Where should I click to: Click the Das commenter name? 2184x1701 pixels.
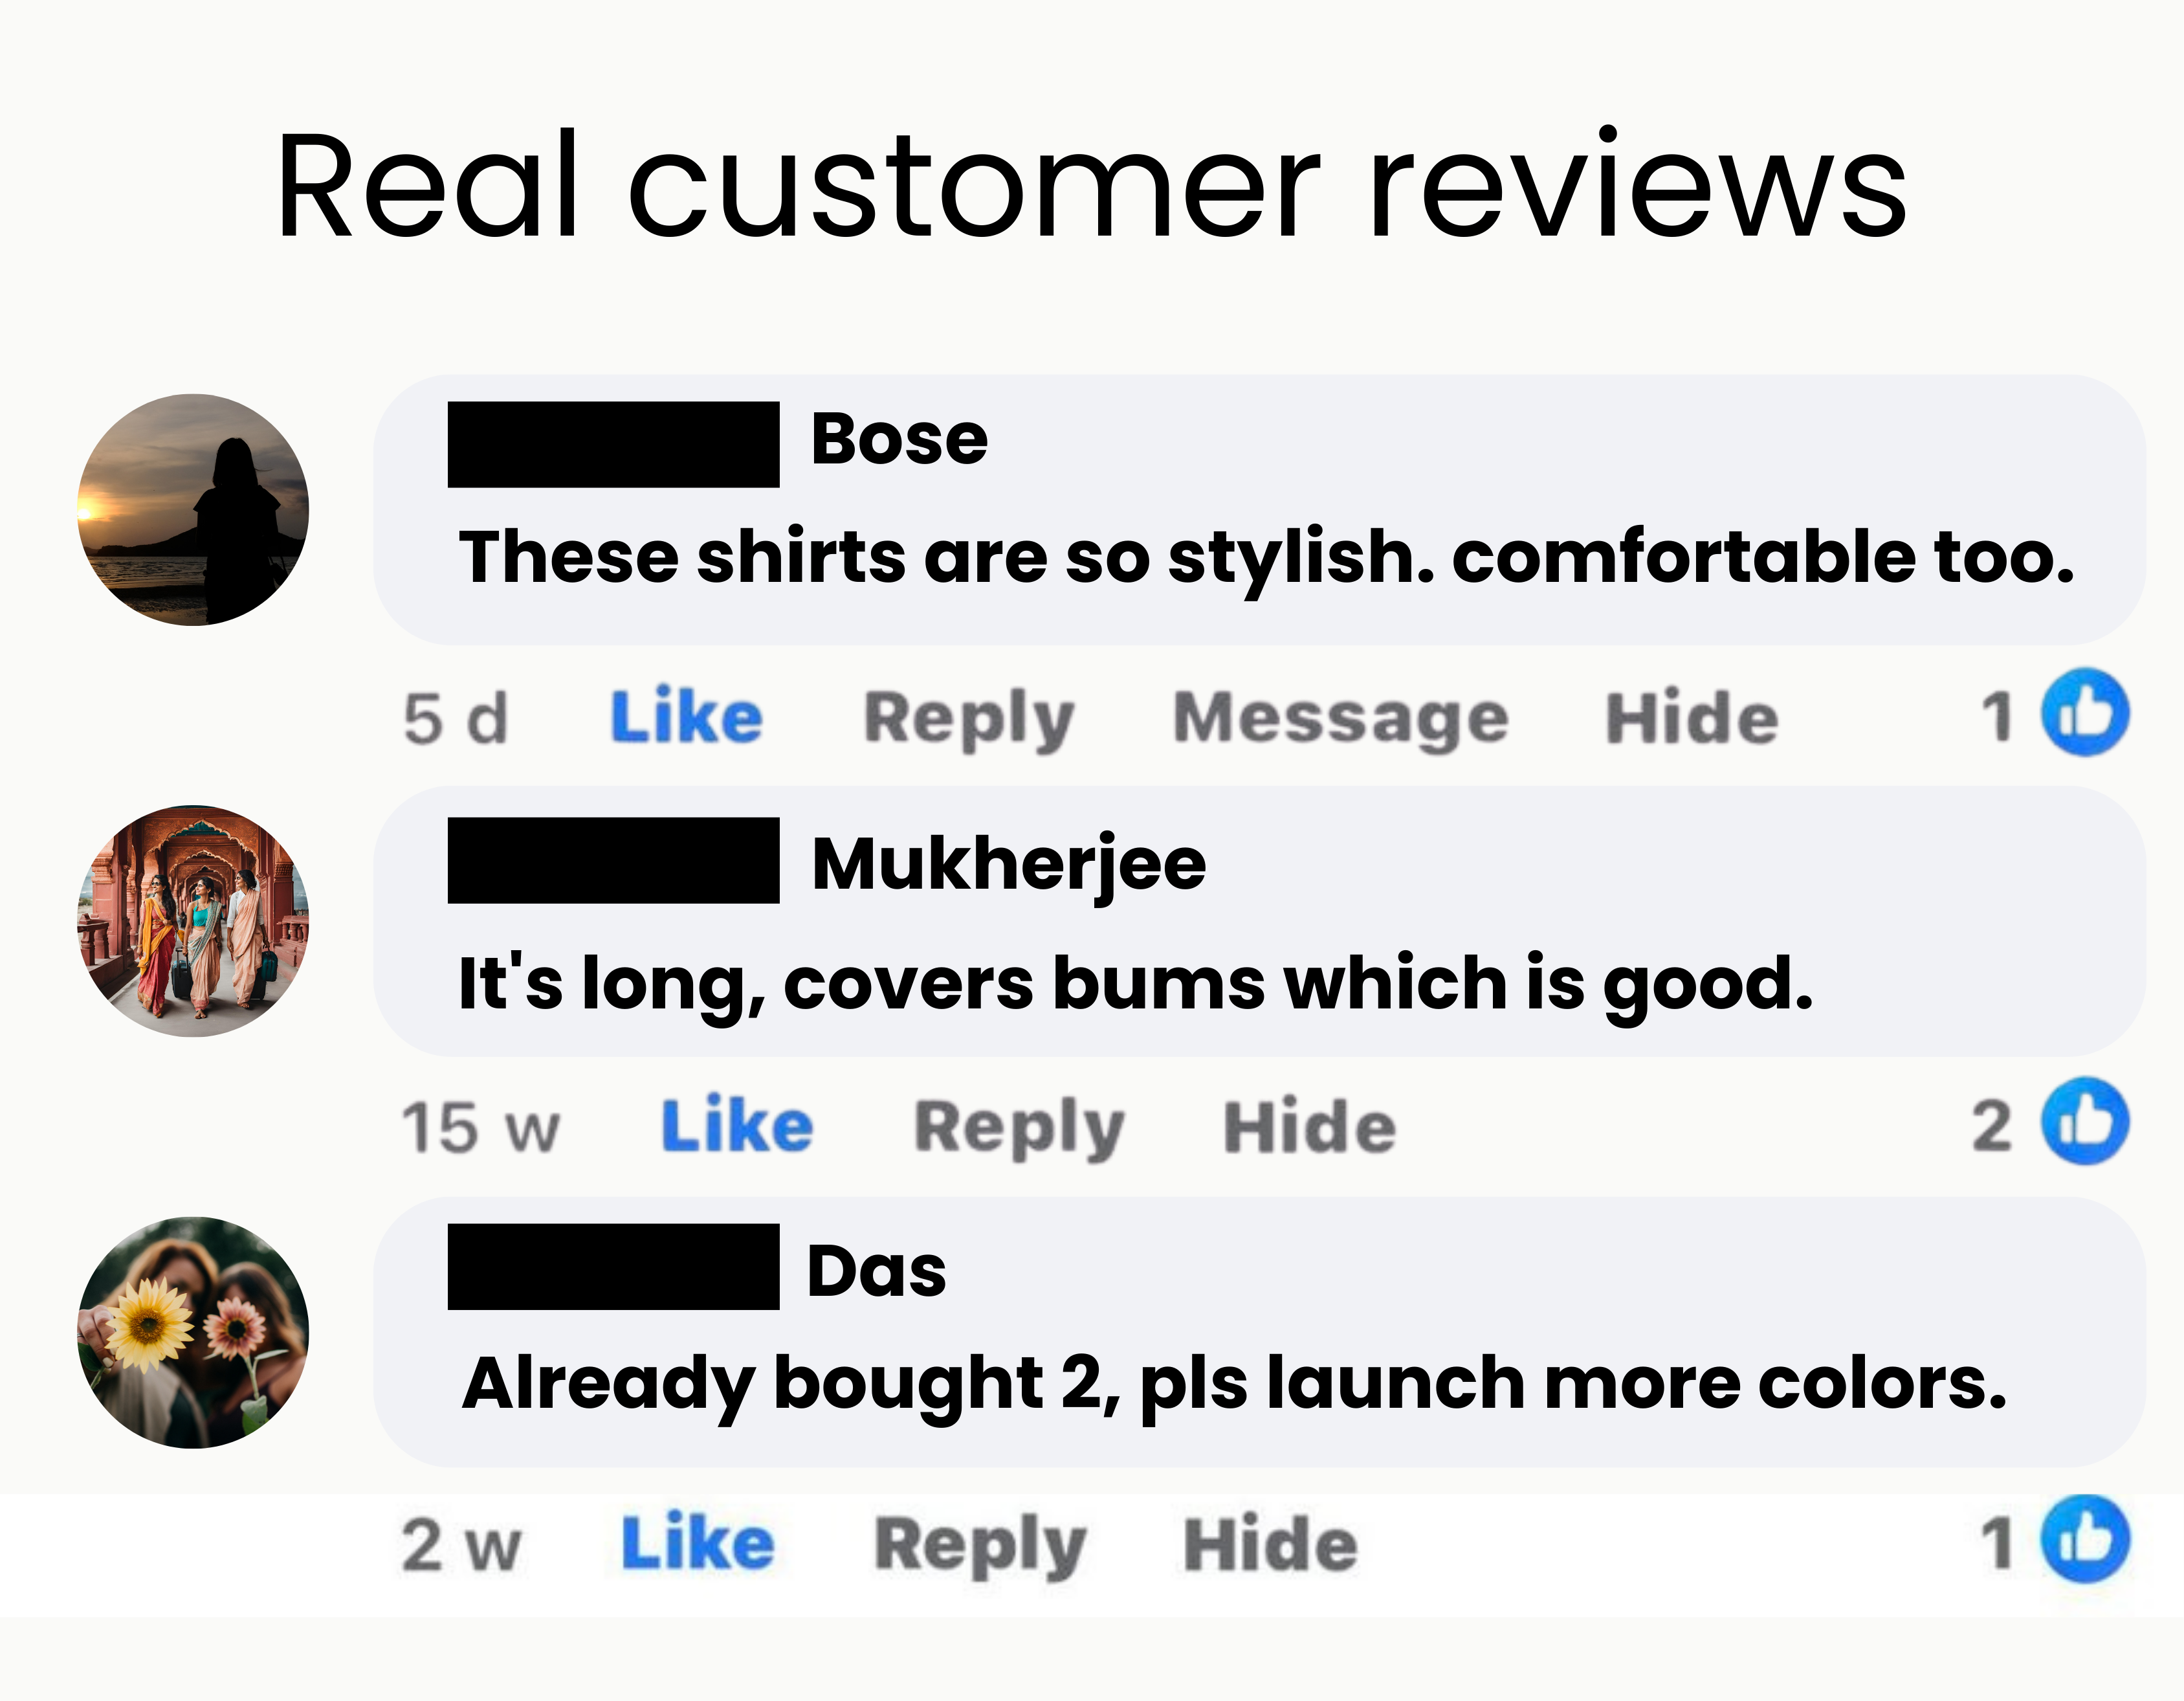coord(876,1271)
